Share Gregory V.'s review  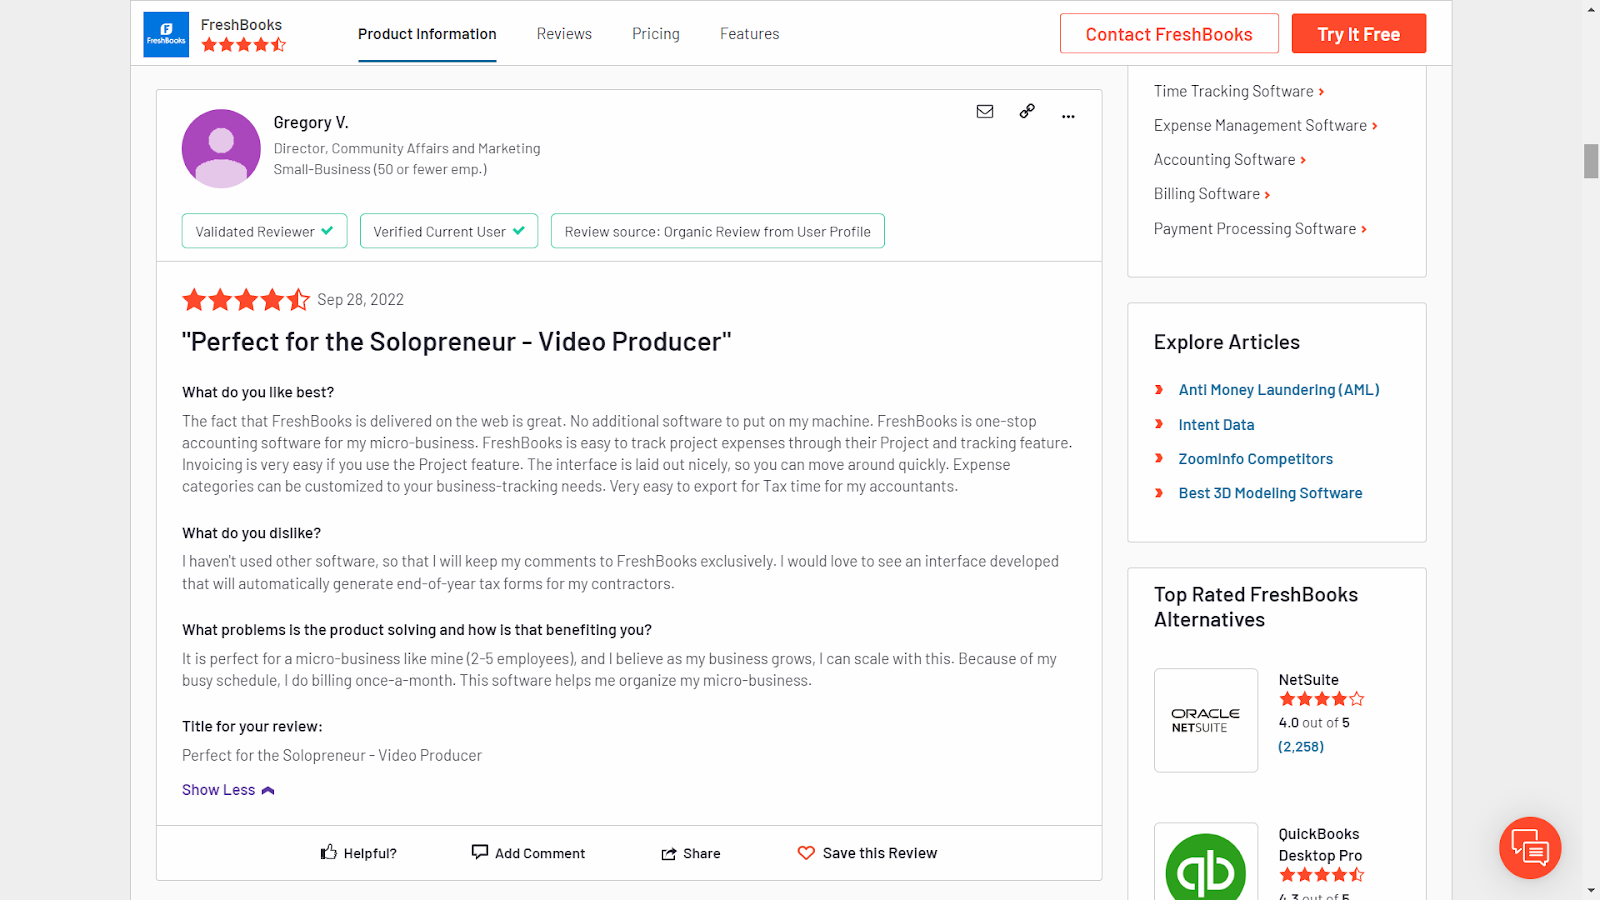(x=691, y=854)
